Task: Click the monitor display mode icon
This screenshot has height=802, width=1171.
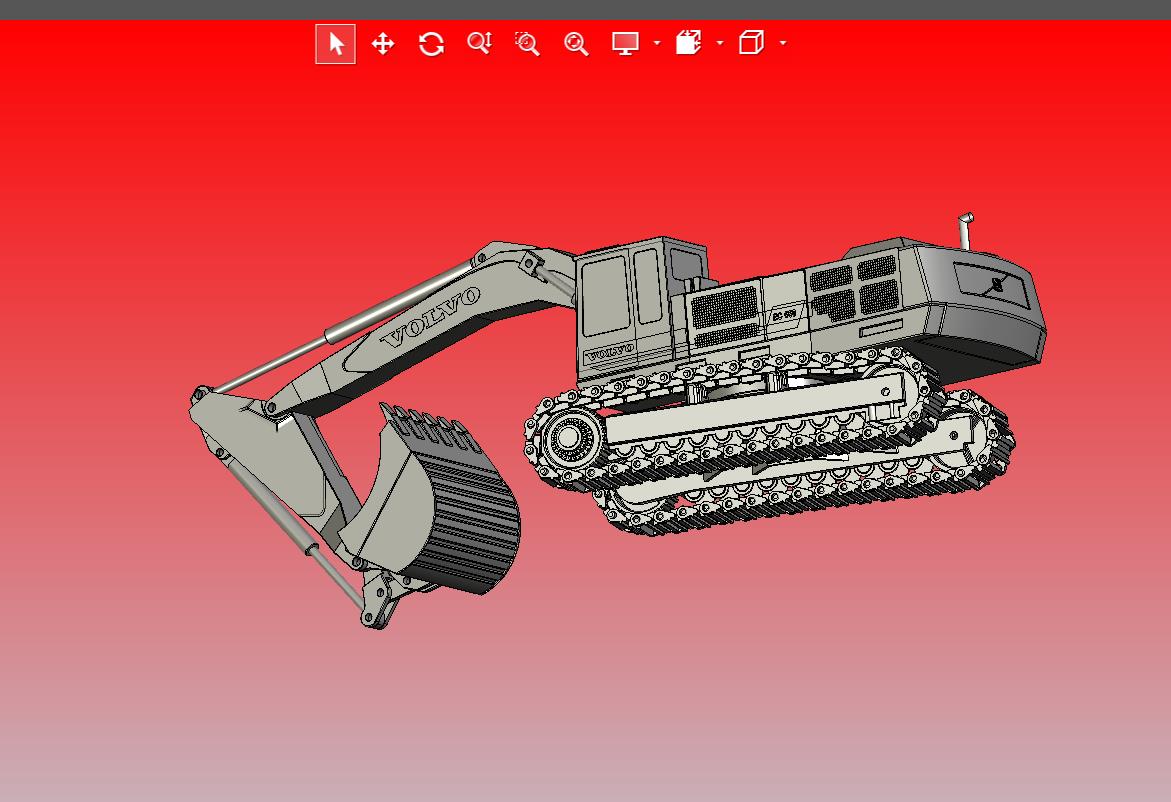Action: tap(625, 44)
